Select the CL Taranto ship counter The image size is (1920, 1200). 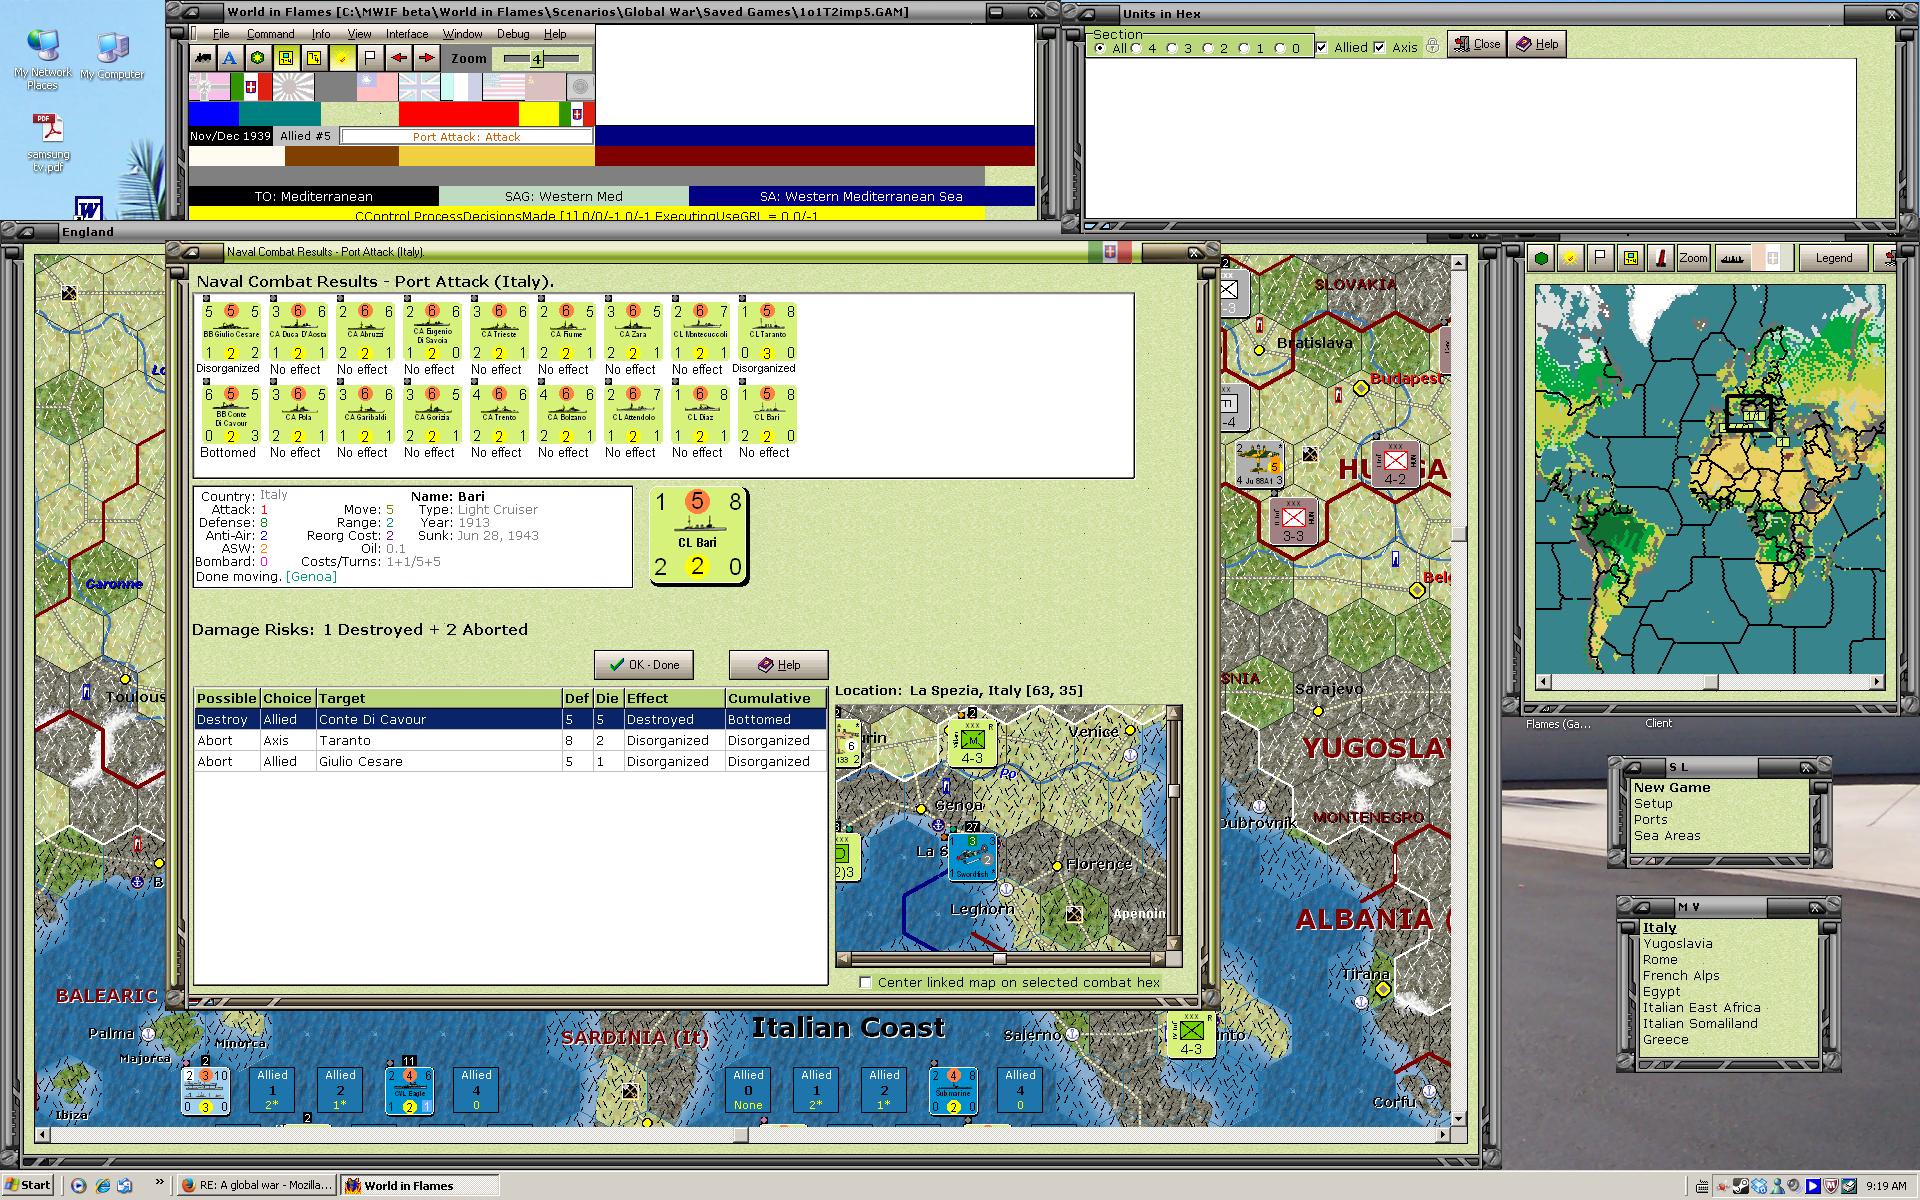(x=767, y=332)
